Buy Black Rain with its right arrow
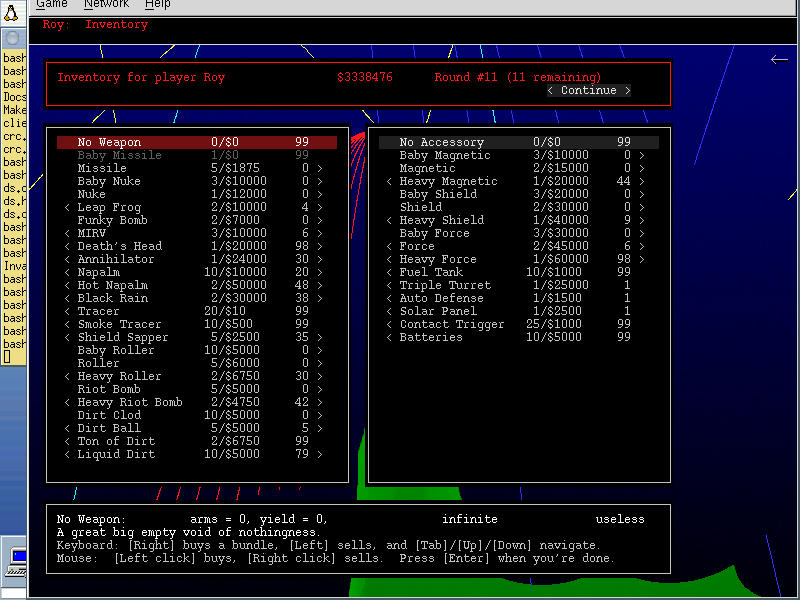 pos(320,298)
